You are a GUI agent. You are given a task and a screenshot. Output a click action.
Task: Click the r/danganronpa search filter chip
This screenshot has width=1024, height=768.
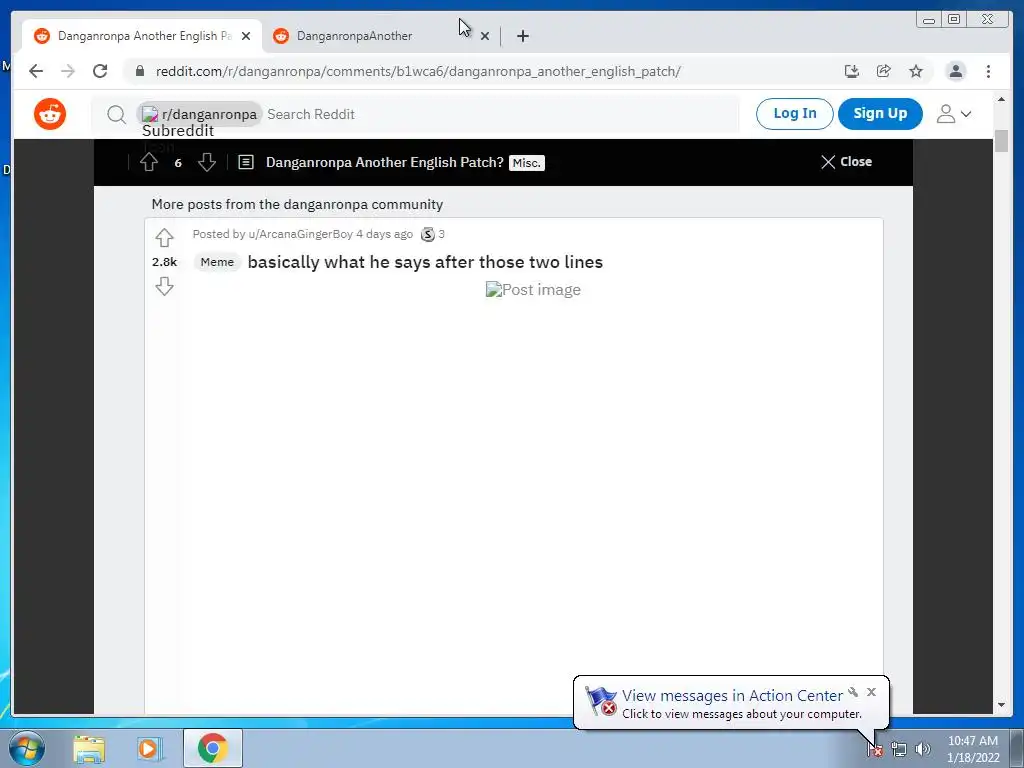click(199, 114)
